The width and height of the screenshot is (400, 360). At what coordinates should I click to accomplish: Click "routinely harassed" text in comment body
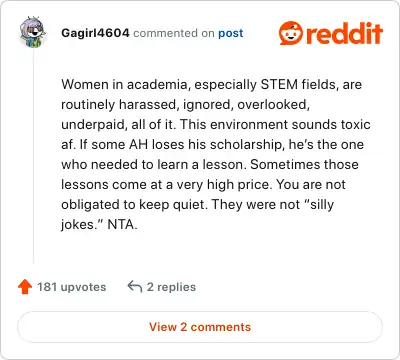click(120, 104)
